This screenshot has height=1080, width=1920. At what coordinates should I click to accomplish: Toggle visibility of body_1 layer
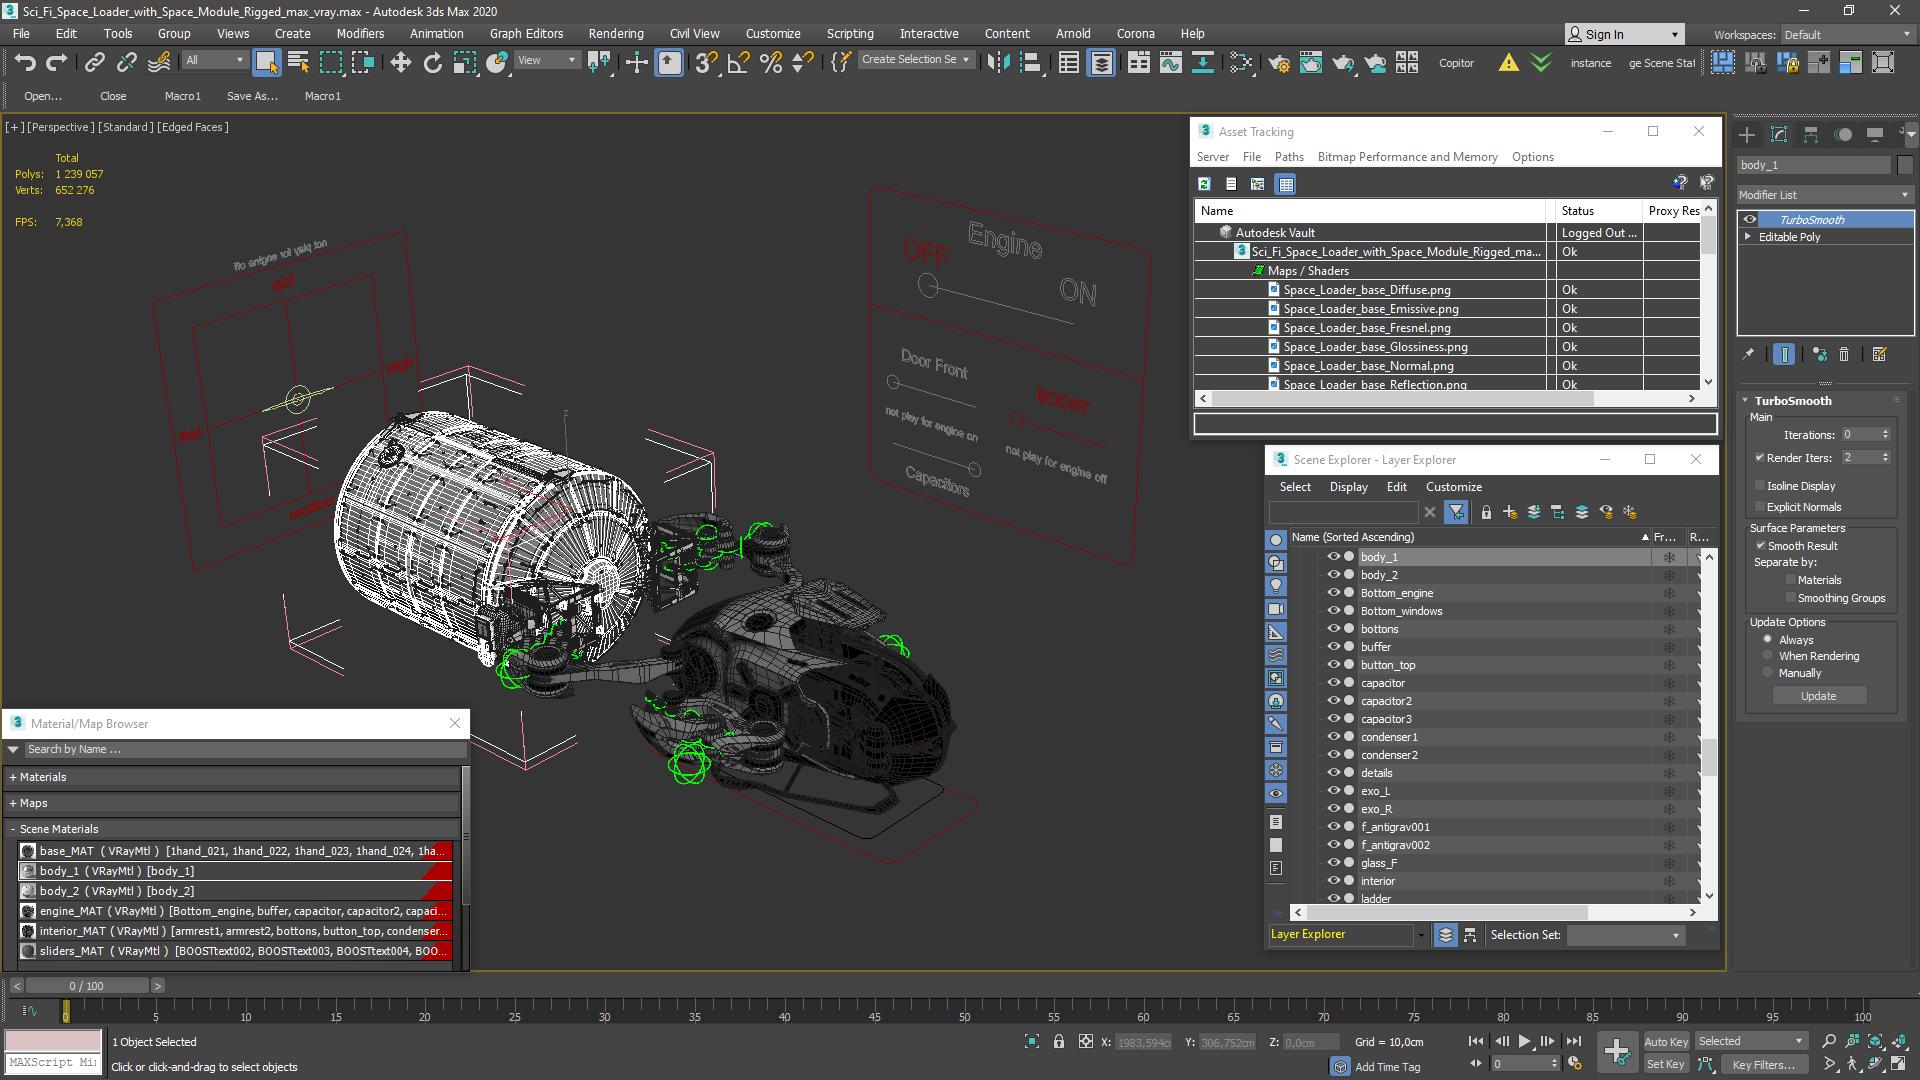click(1331, 555)
